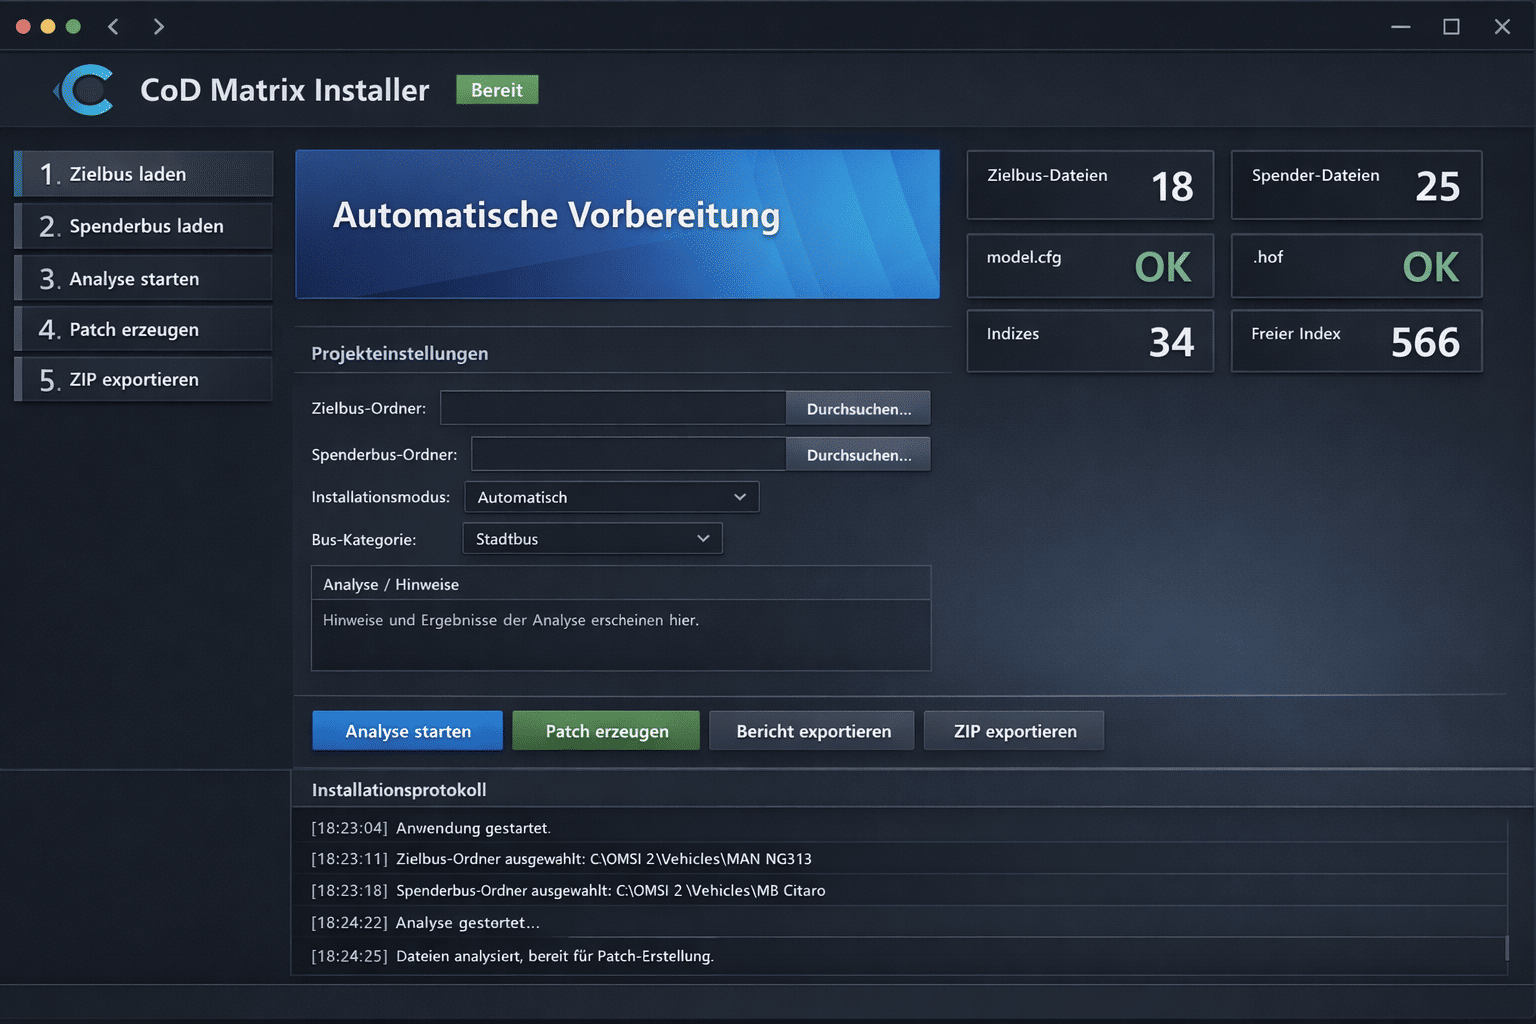Screen dimensions: 1536x1024
Task: Click the Installationsprotokoll scrollbar
Action: (x=1506, y=946)
